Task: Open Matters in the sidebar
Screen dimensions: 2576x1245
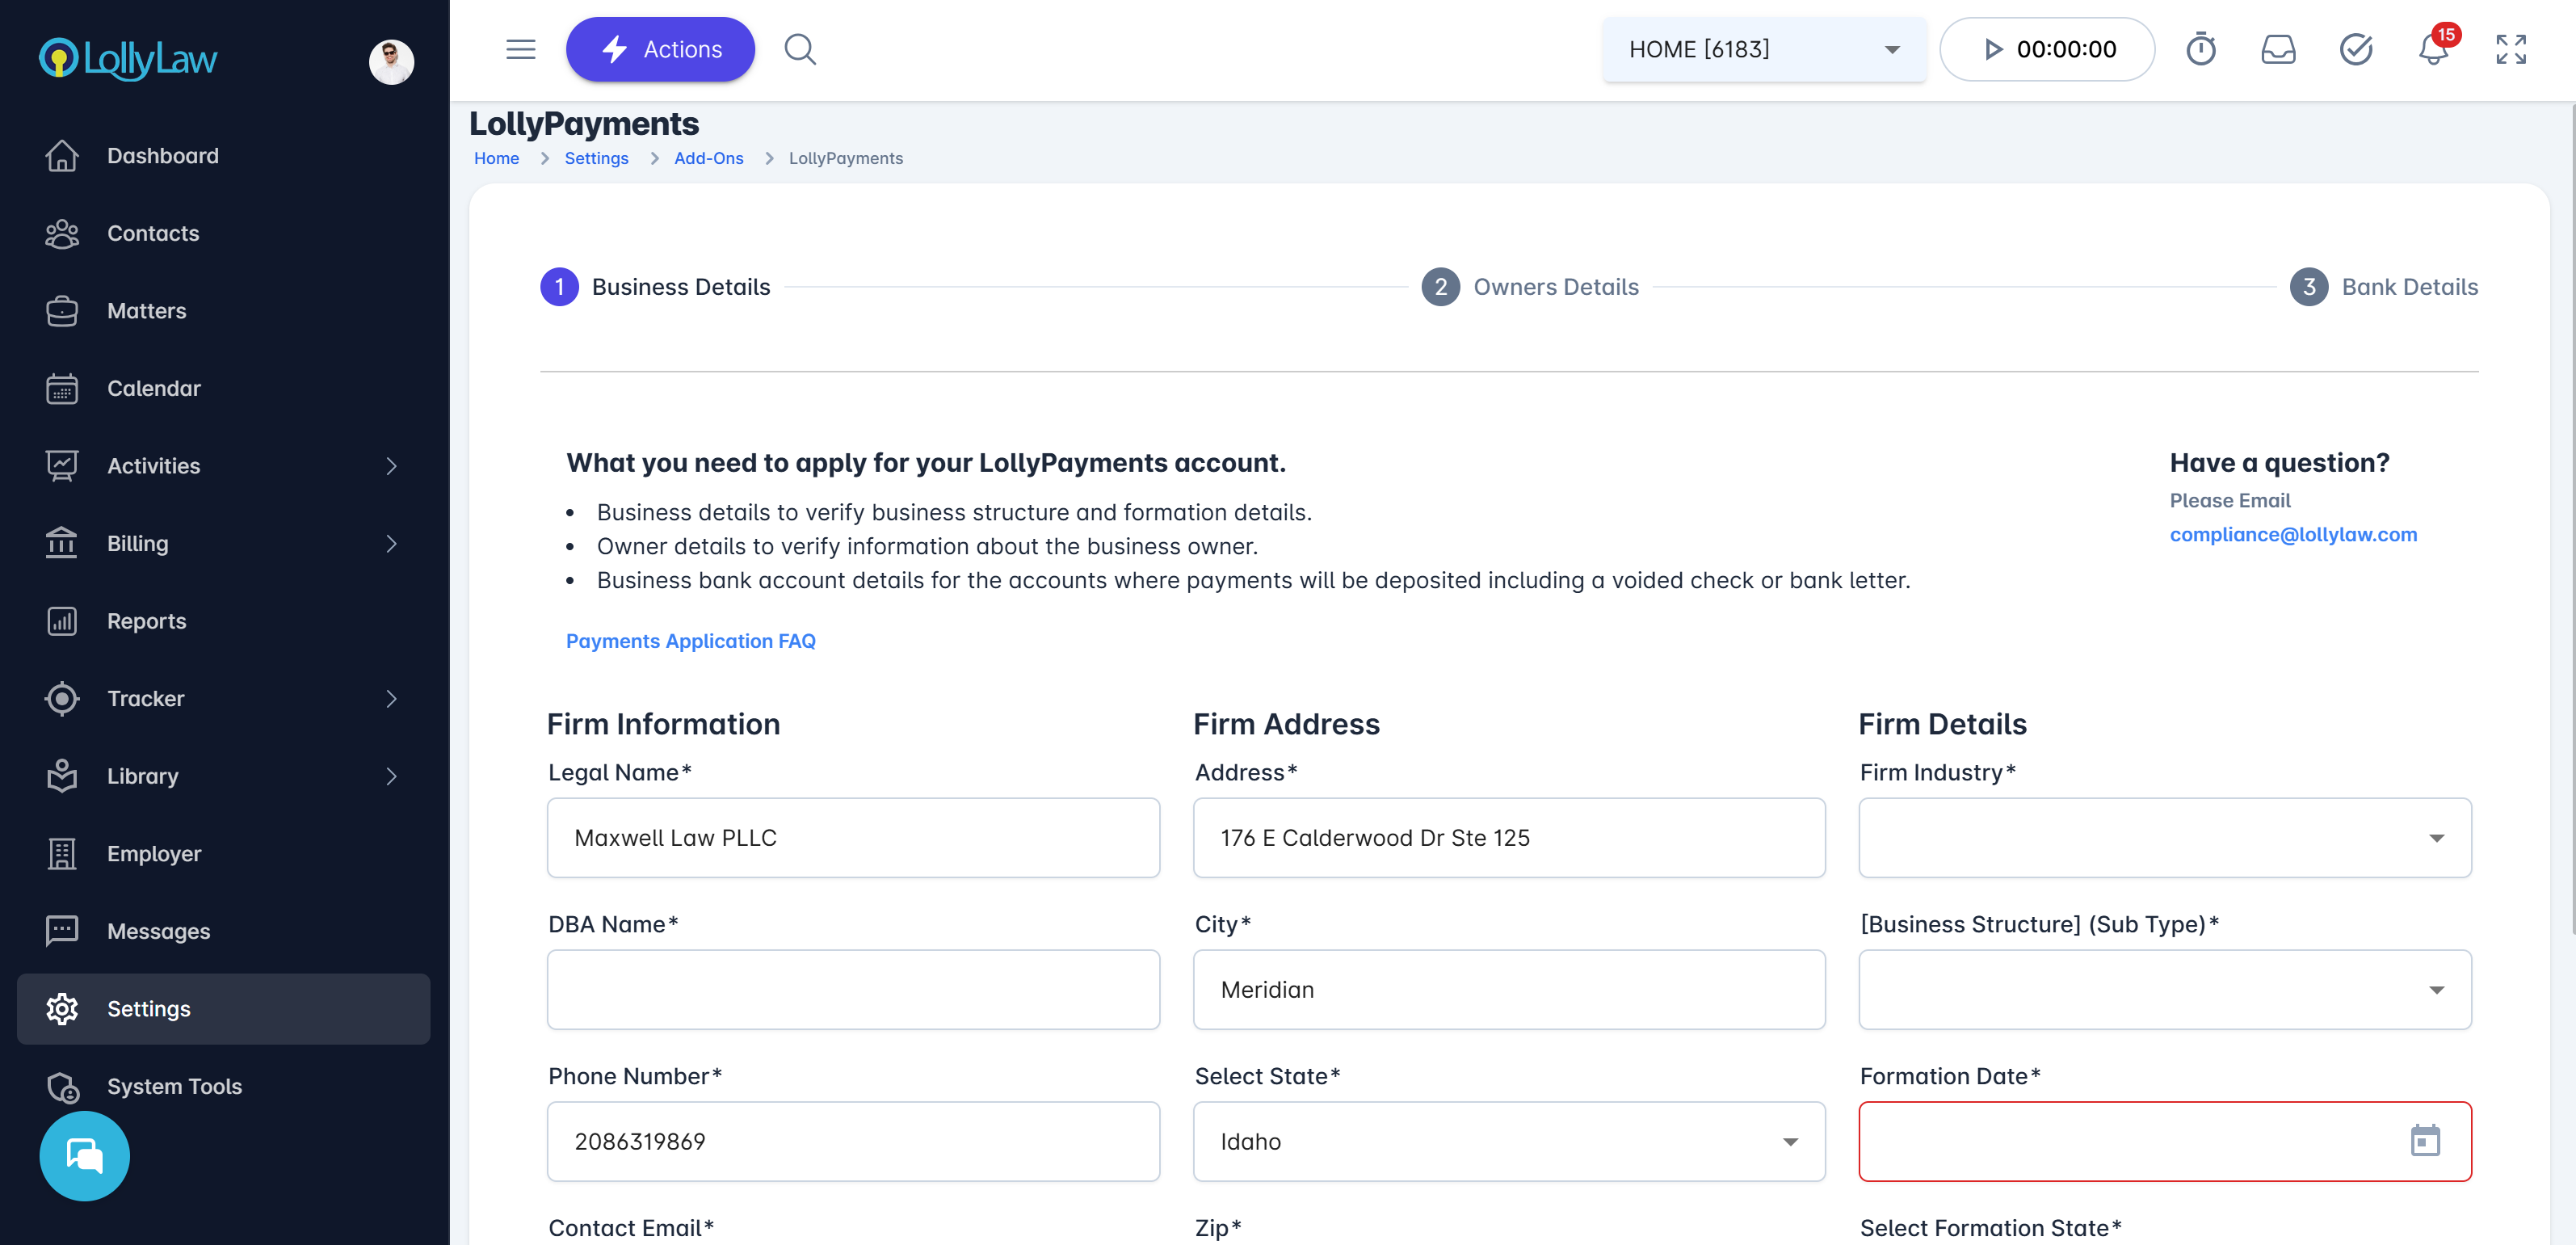Action: click(x=146, y=311)
